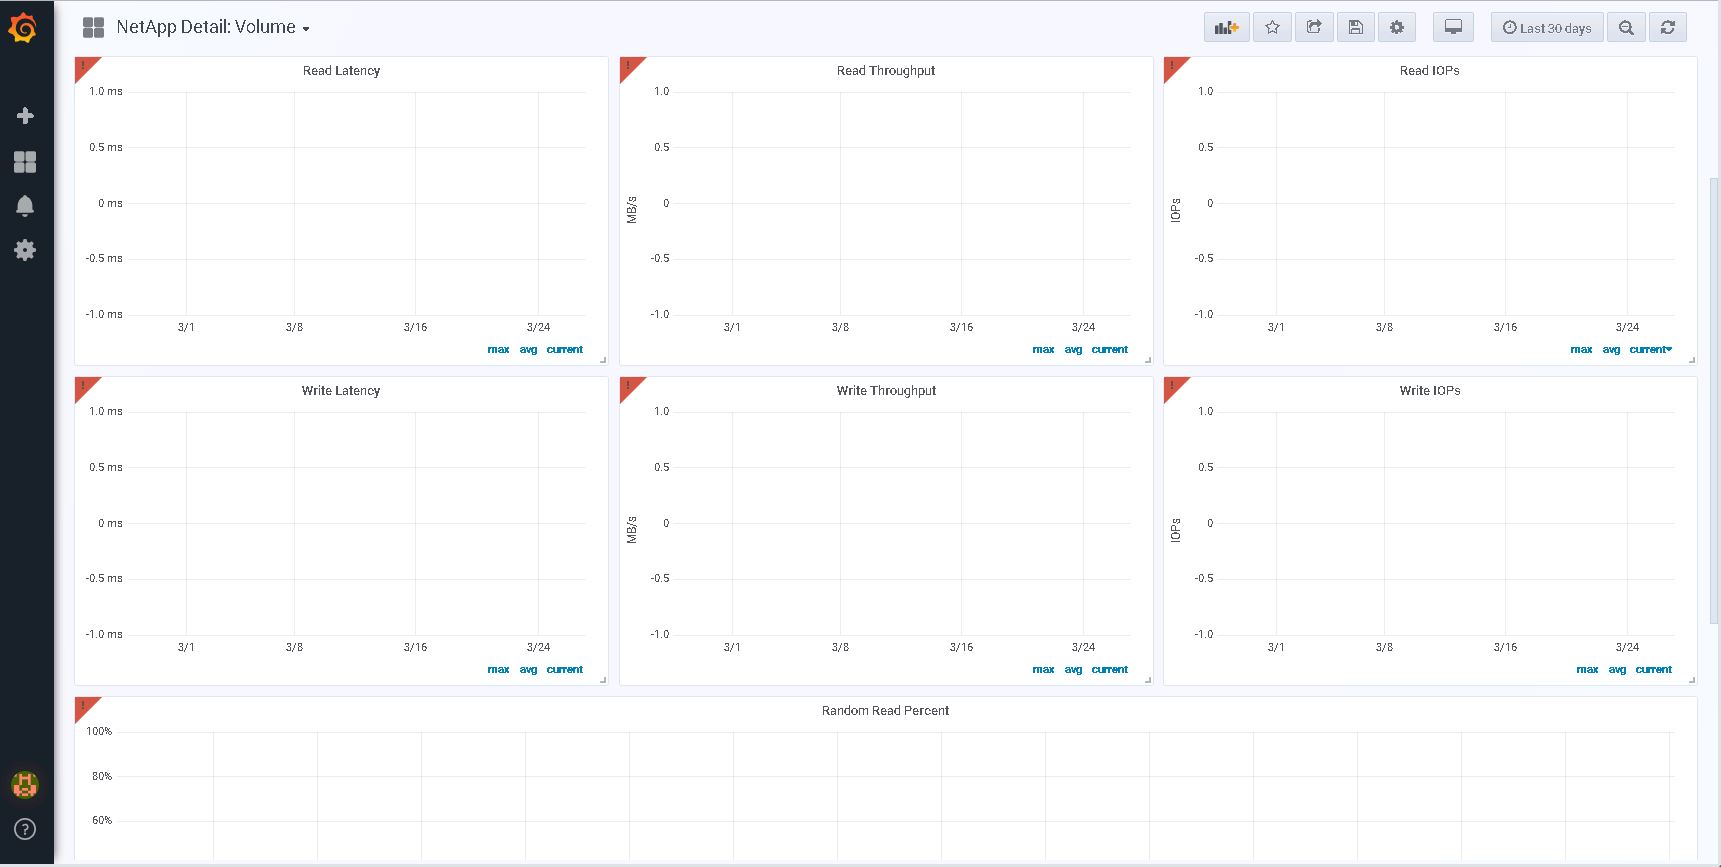Refresh the dashboard
This screenshot has width=1721, height=867.
coord(1668,28)
